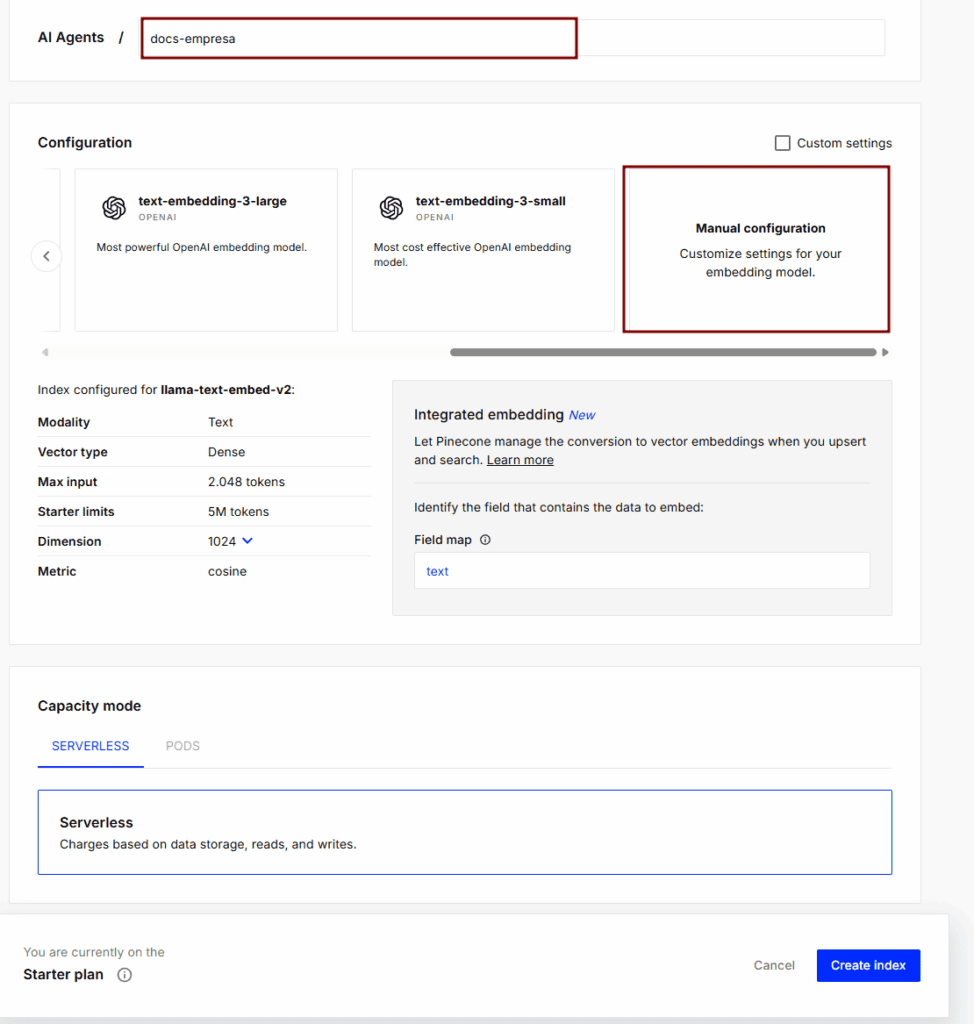
Task: Choose the text-embedding-3-small model card
Action: (483, 250)
